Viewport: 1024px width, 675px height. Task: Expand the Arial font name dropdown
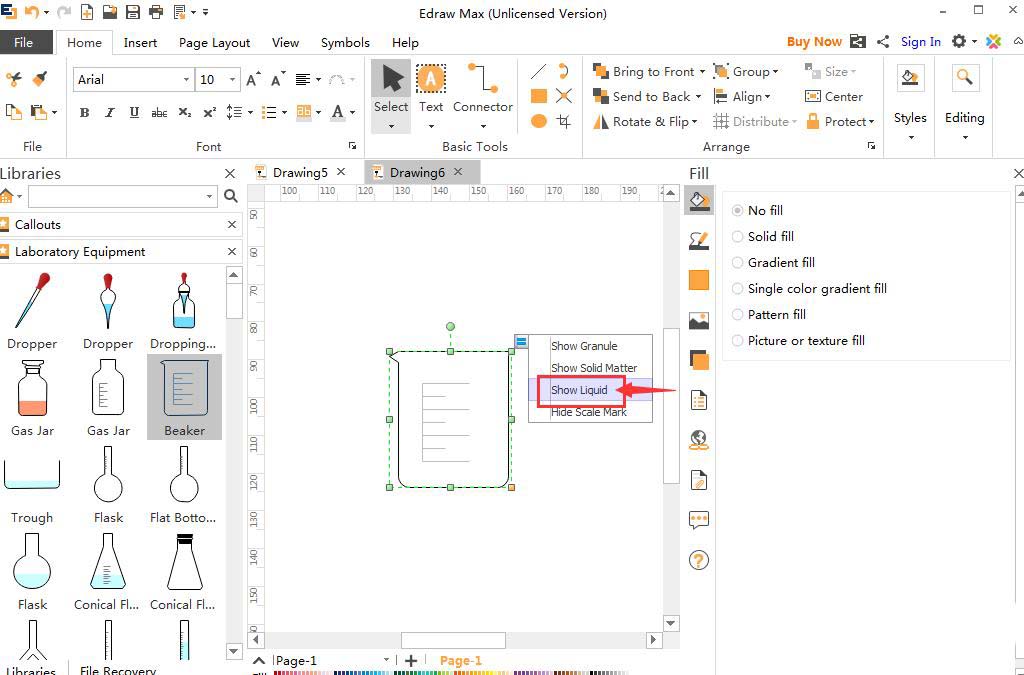(186, 80)
